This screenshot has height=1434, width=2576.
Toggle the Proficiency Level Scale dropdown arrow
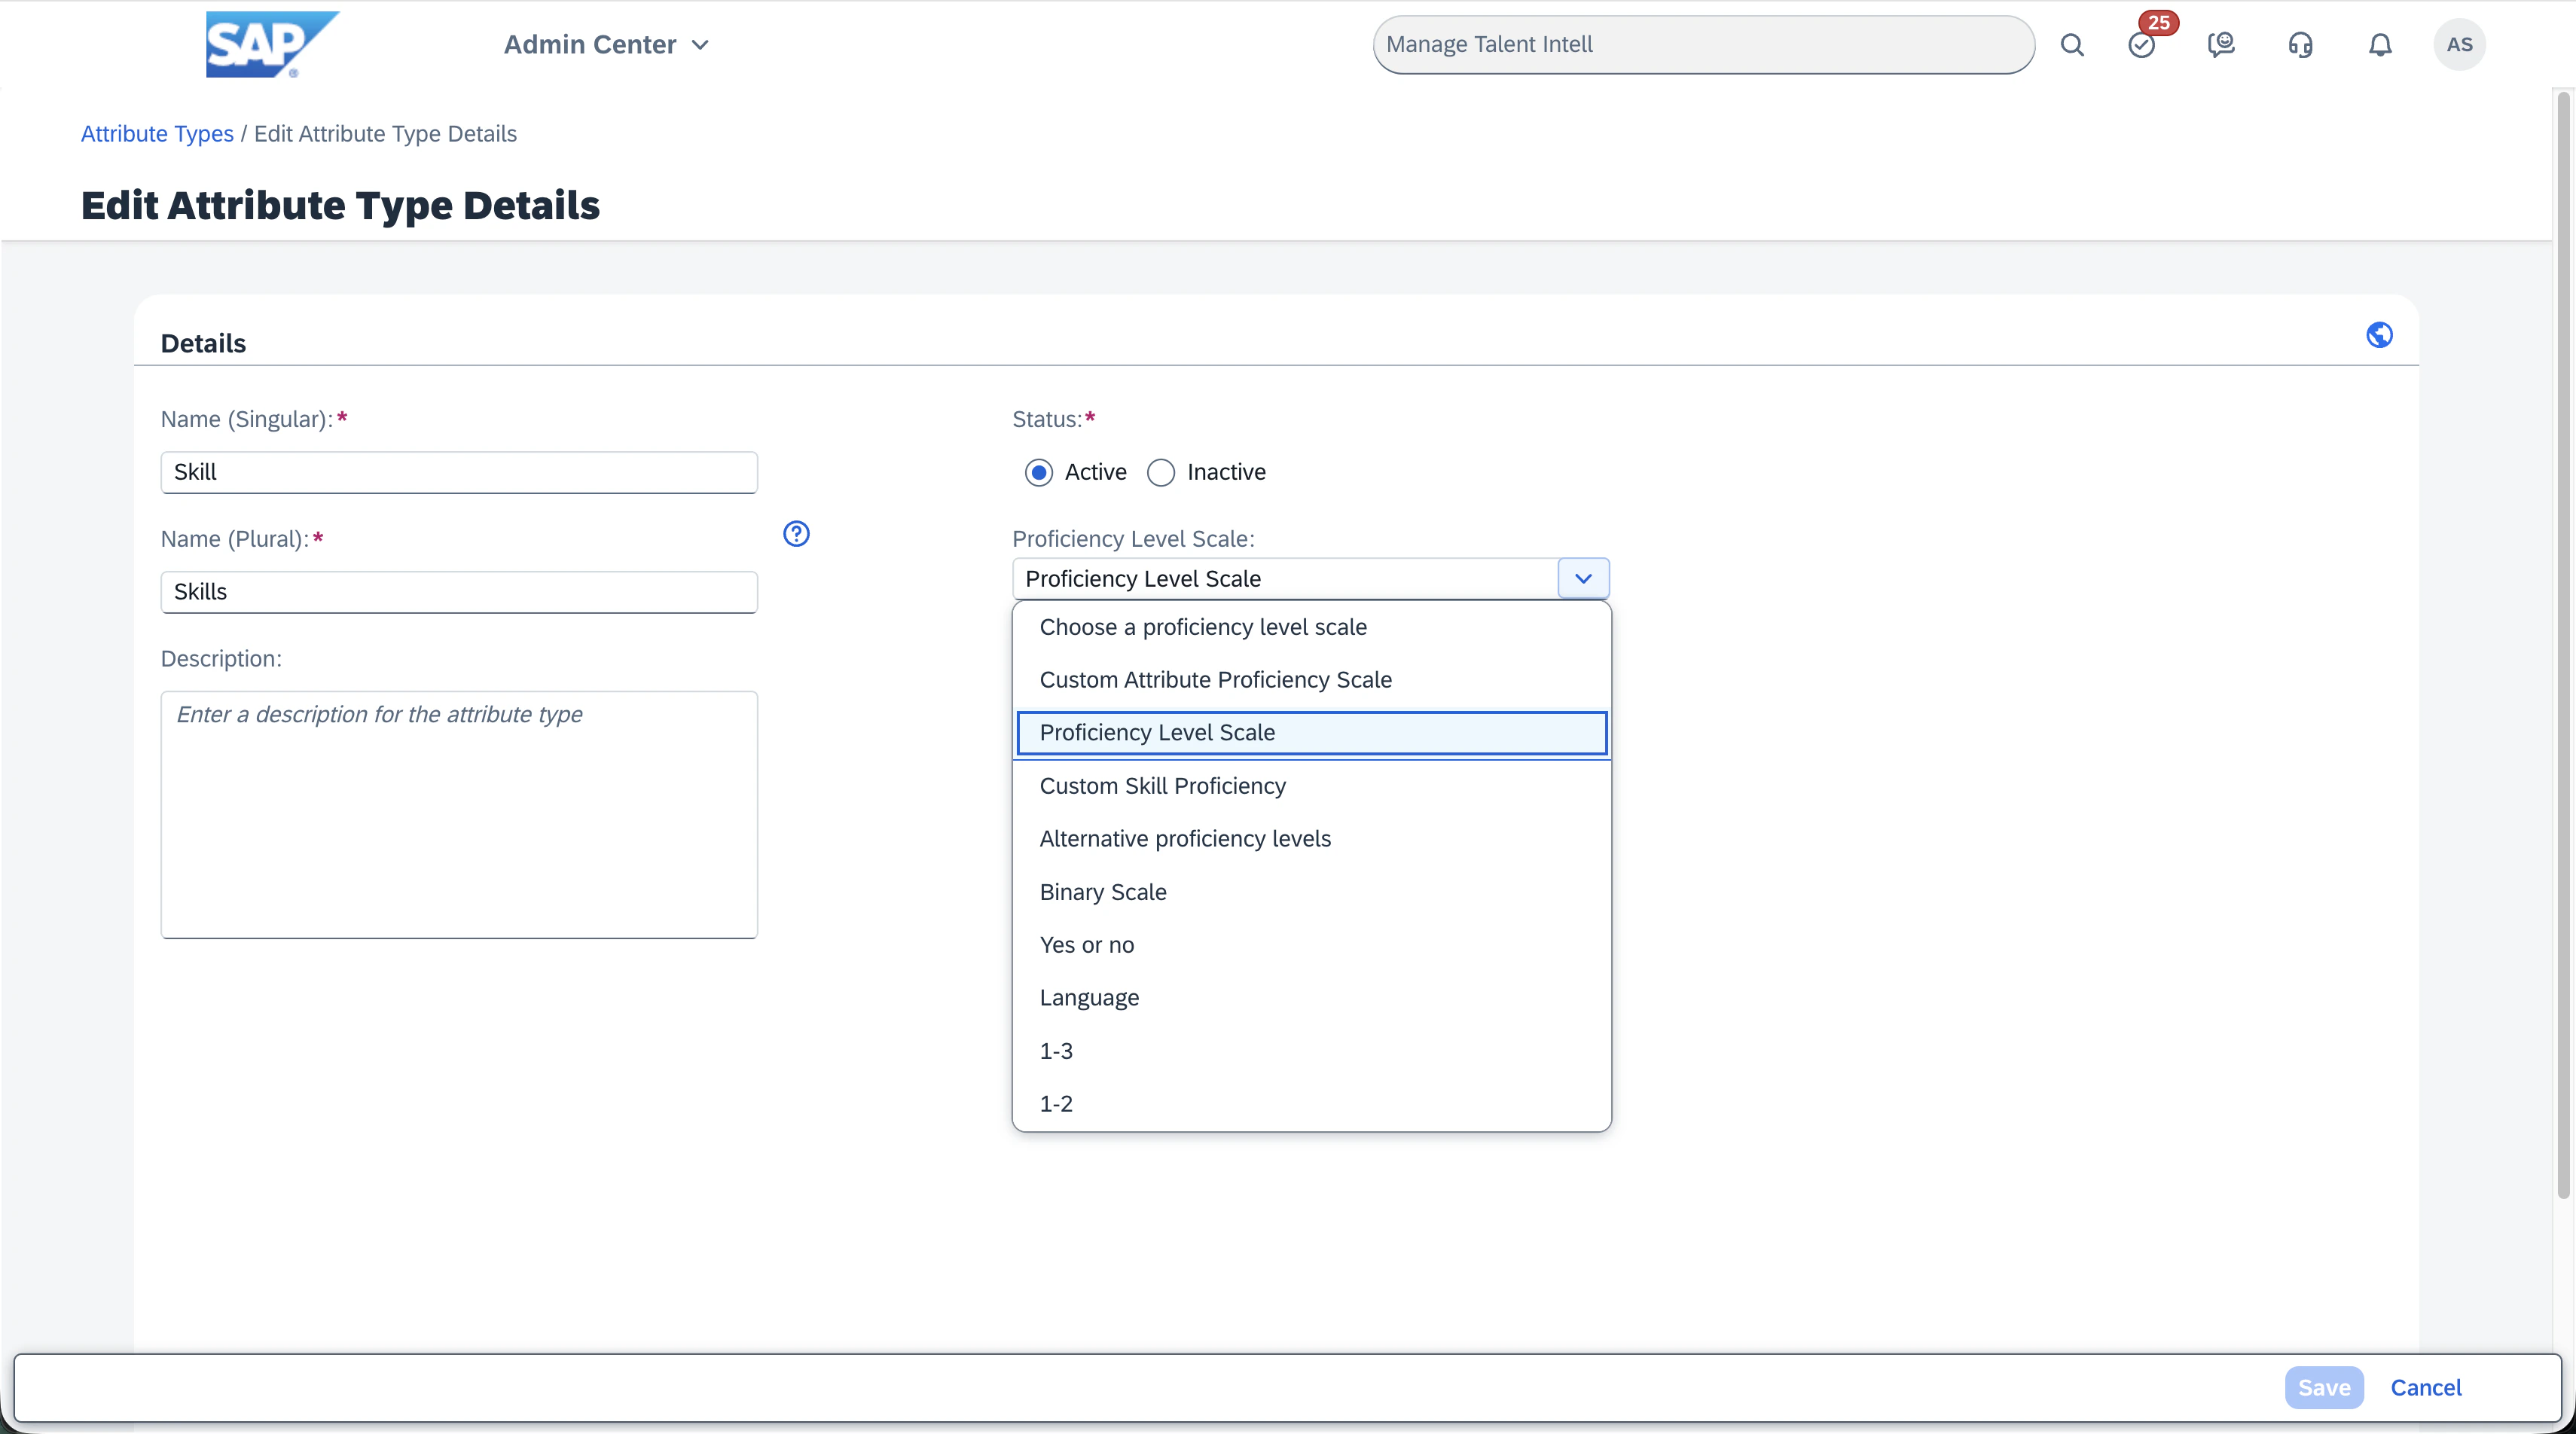pyautogui.click(x=1583, y=578)
